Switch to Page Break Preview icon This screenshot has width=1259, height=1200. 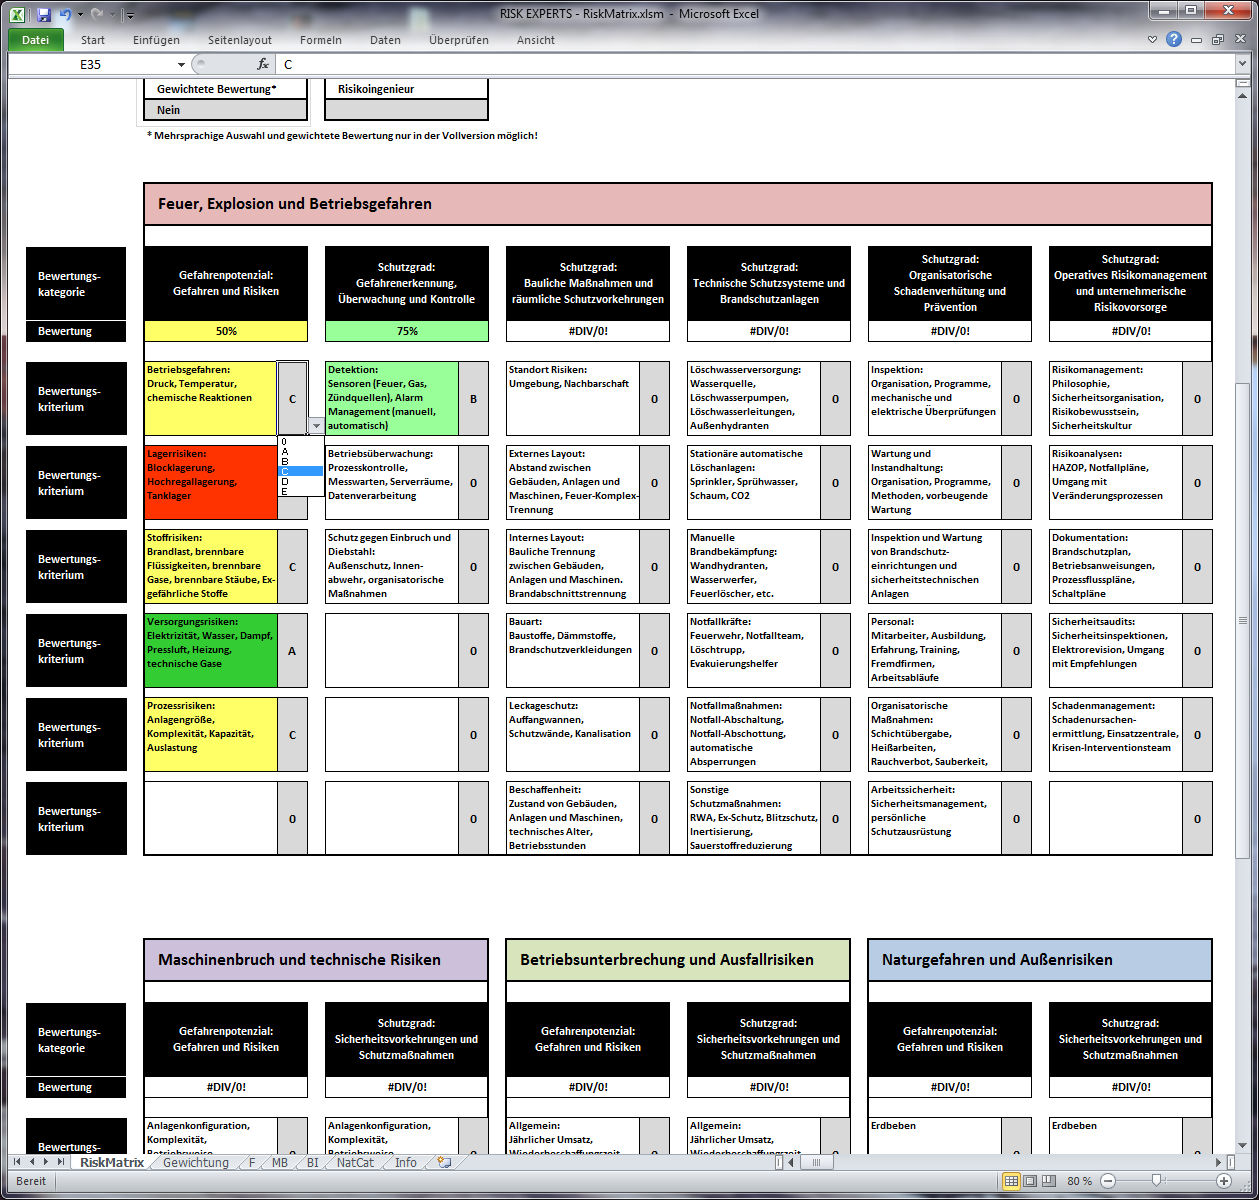tap(1049, 1181)
